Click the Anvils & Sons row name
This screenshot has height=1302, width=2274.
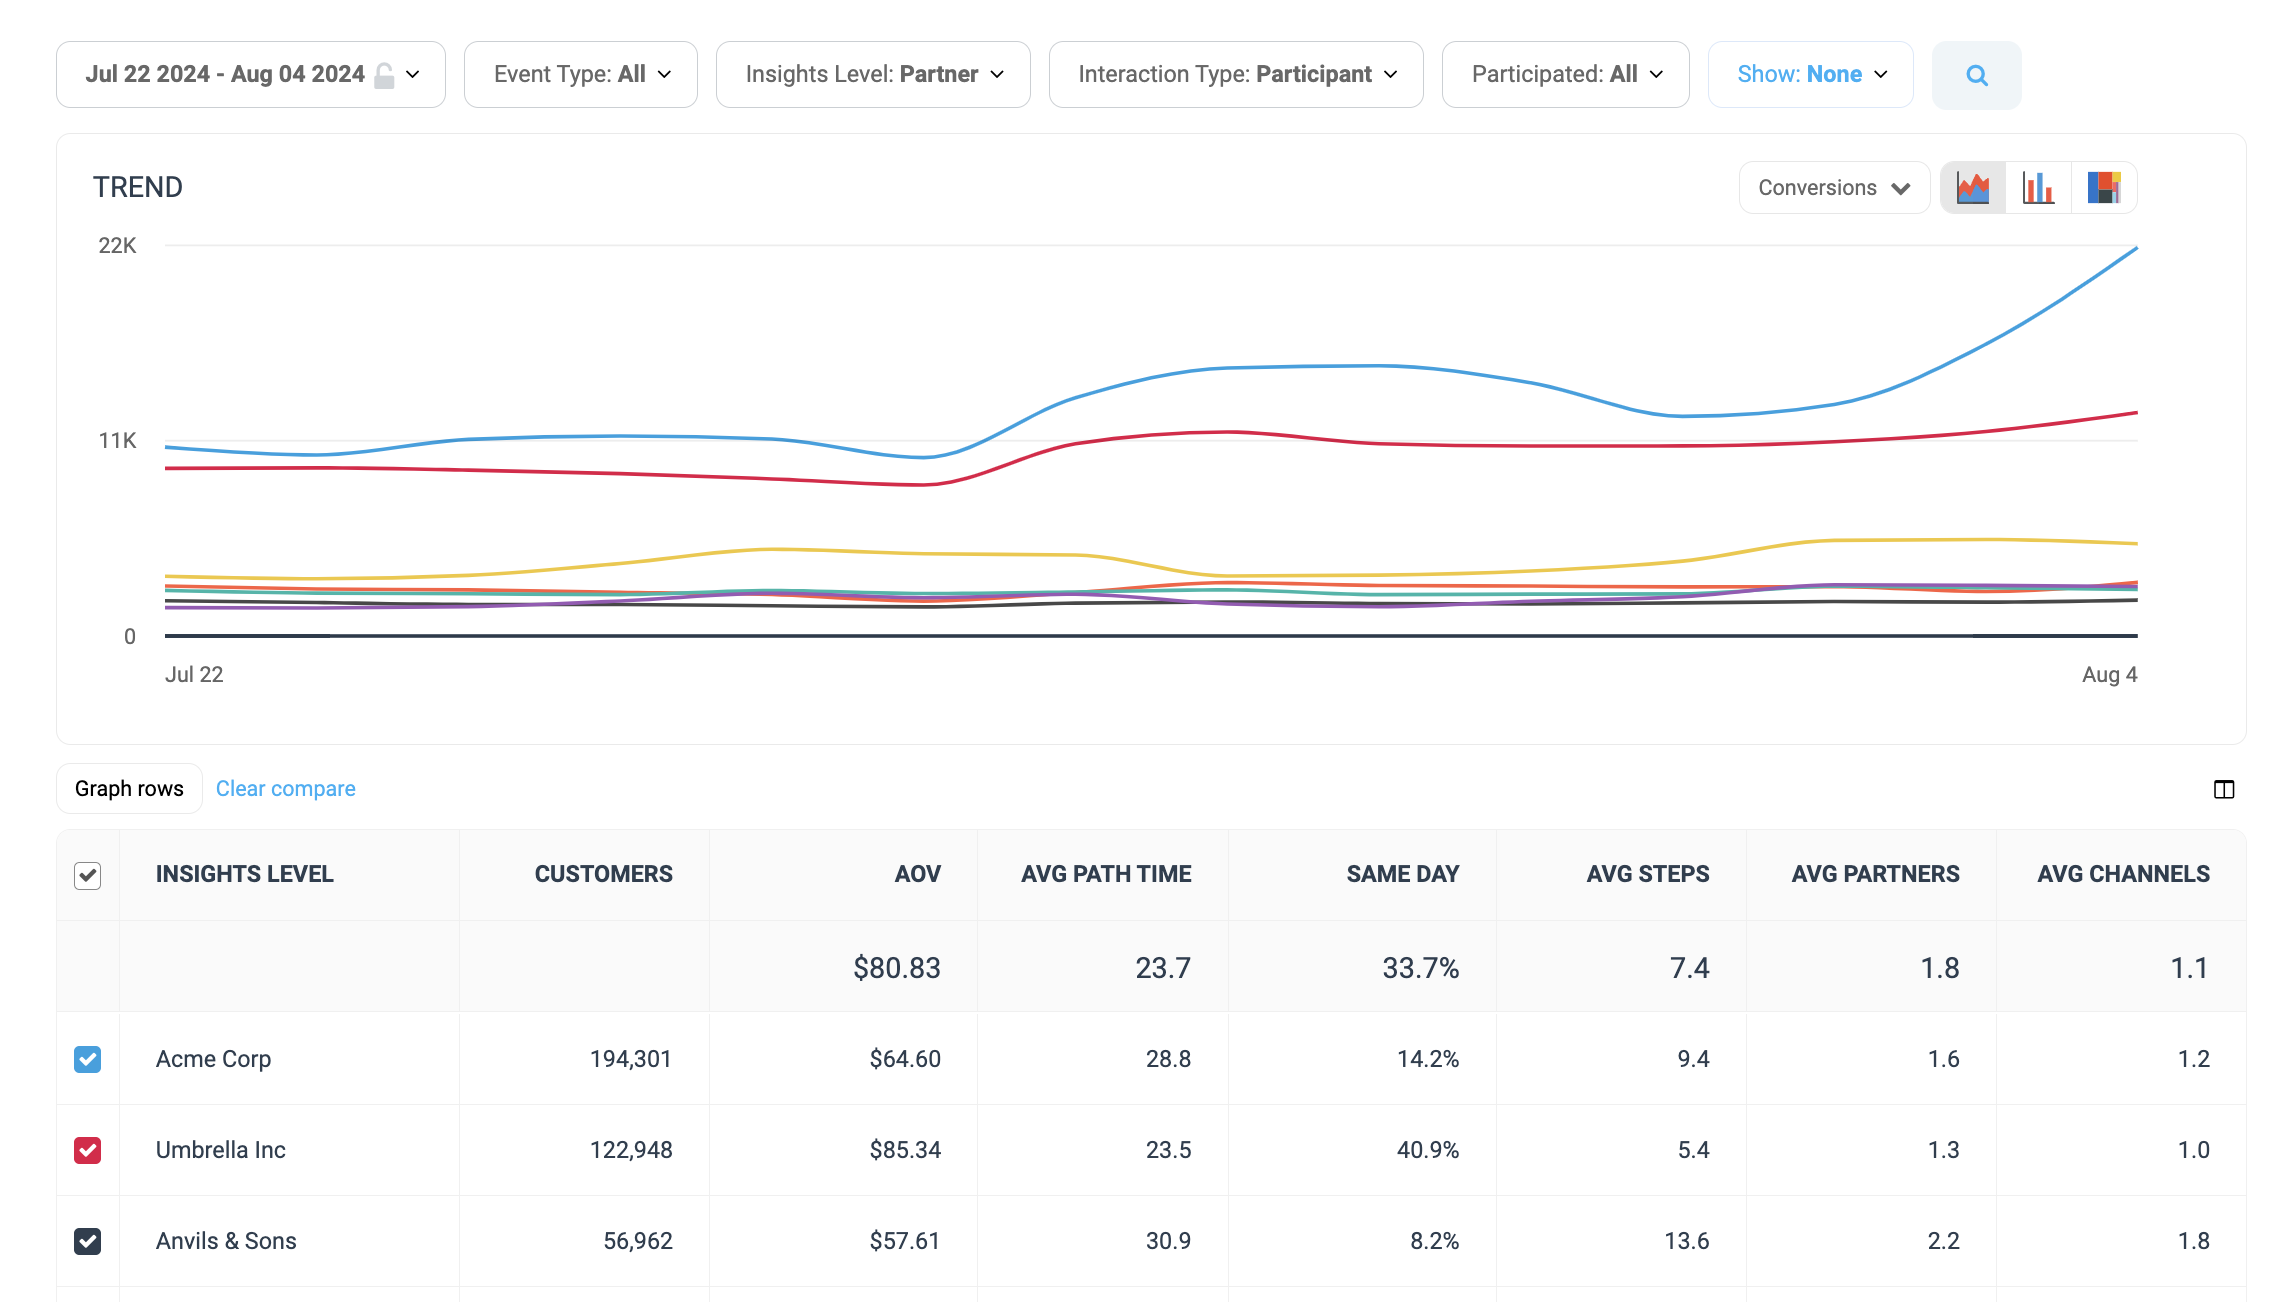tap(226, 1241)
